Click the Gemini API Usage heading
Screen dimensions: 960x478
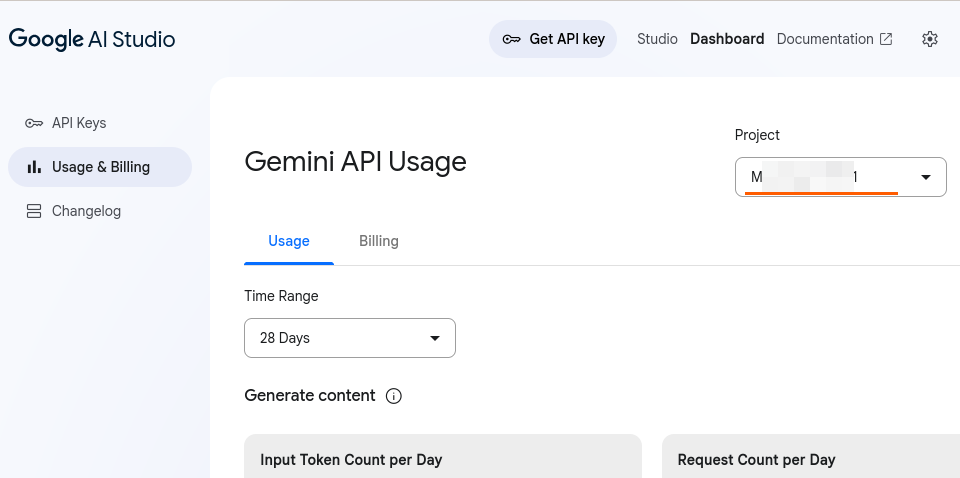(x=355, y=162)
